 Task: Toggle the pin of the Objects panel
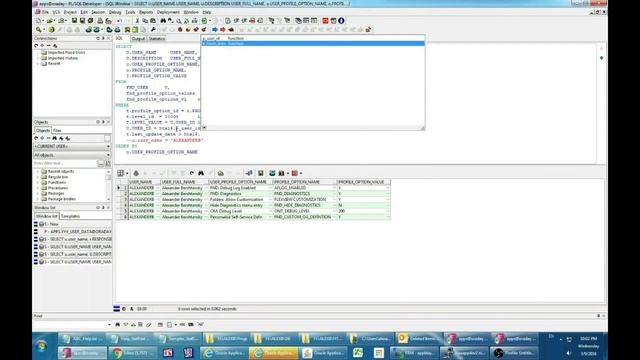(103, 122)
